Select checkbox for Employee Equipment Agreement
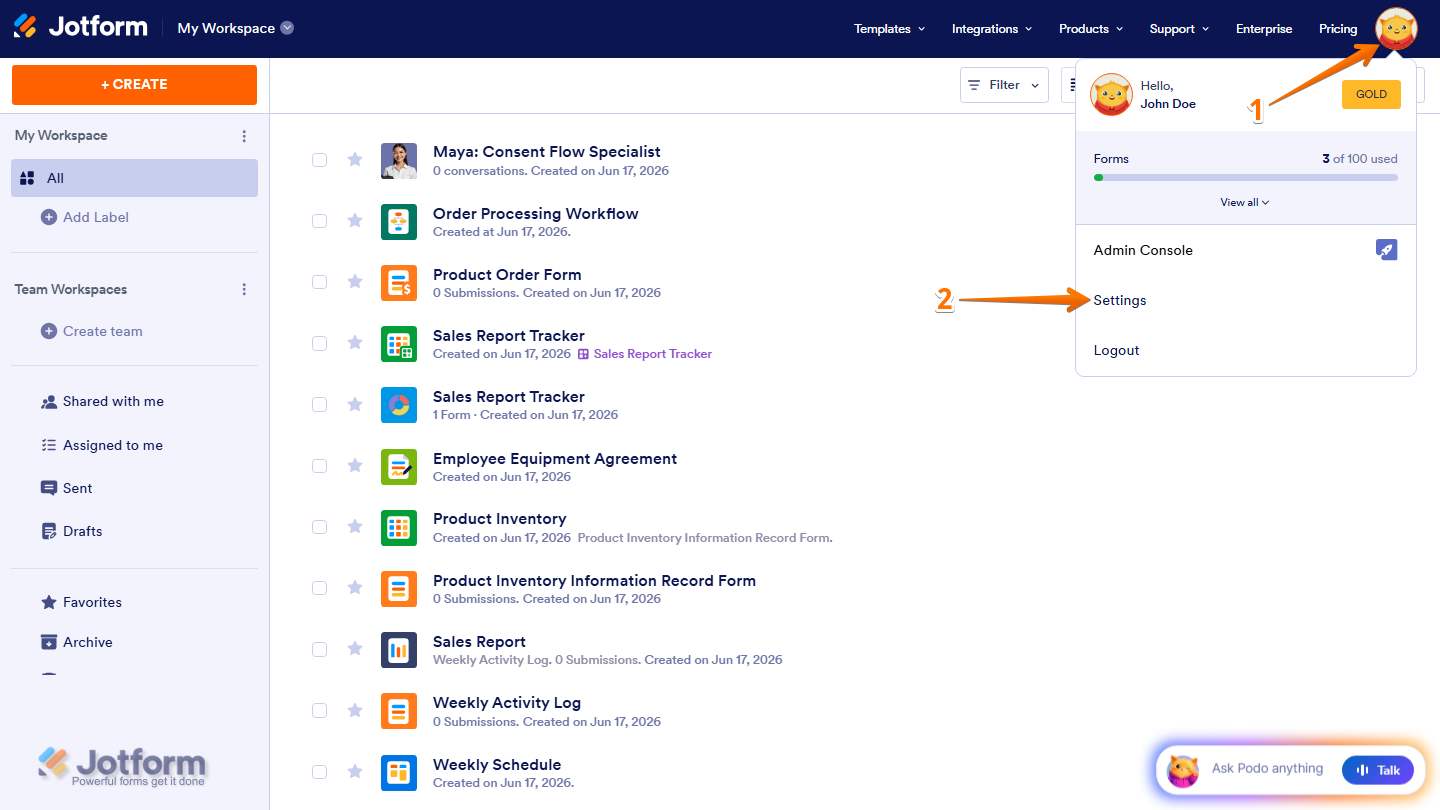 click(319, 466)
